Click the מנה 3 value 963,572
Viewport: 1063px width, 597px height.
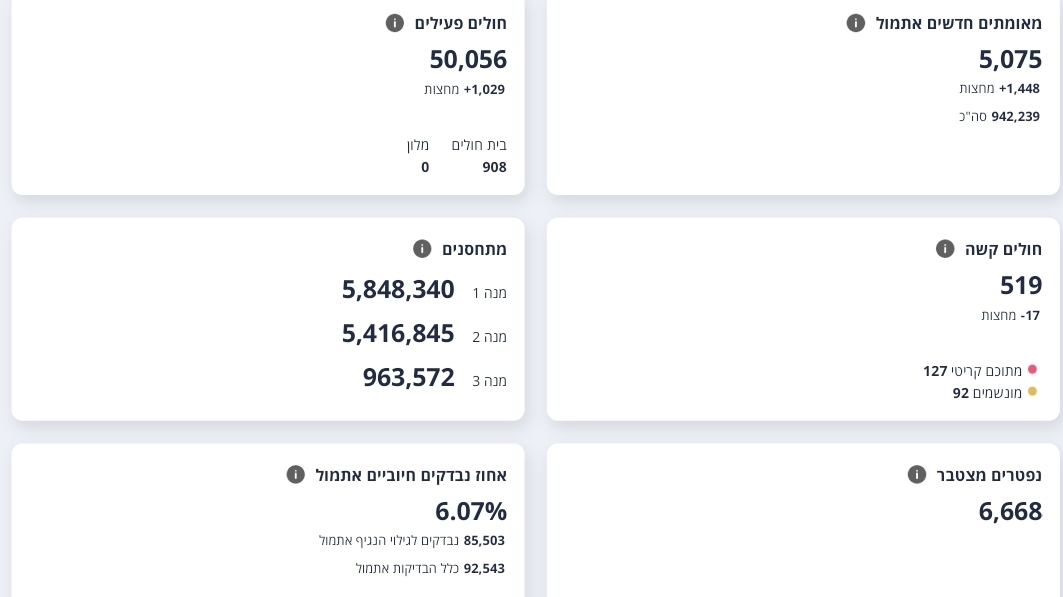(408, 378)
